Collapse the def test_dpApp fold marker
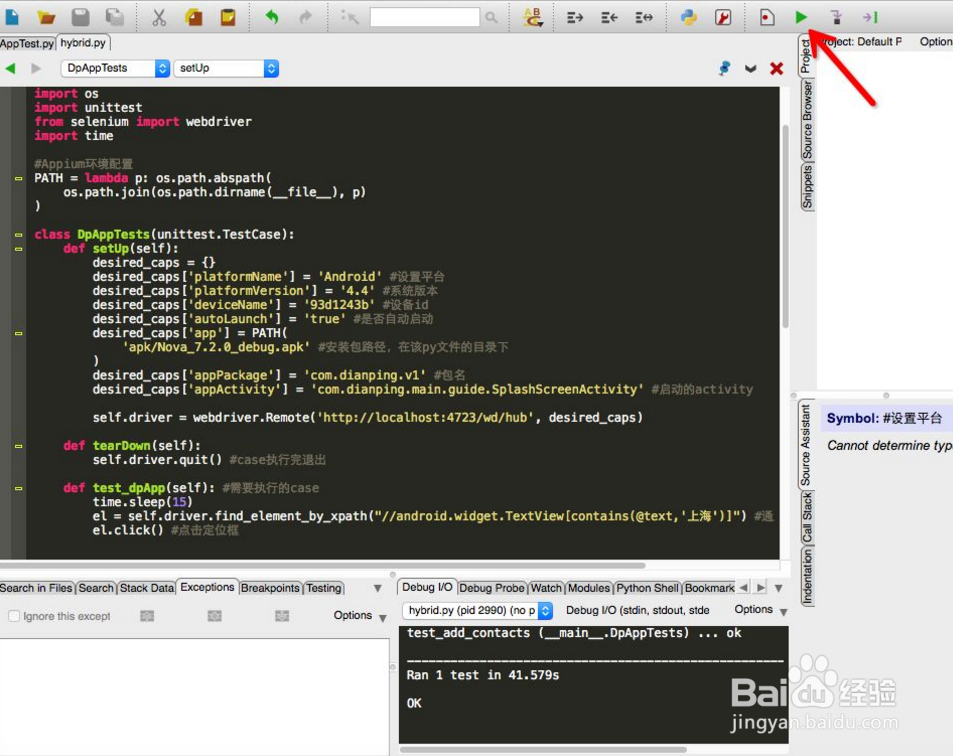 tap(18, 488)
